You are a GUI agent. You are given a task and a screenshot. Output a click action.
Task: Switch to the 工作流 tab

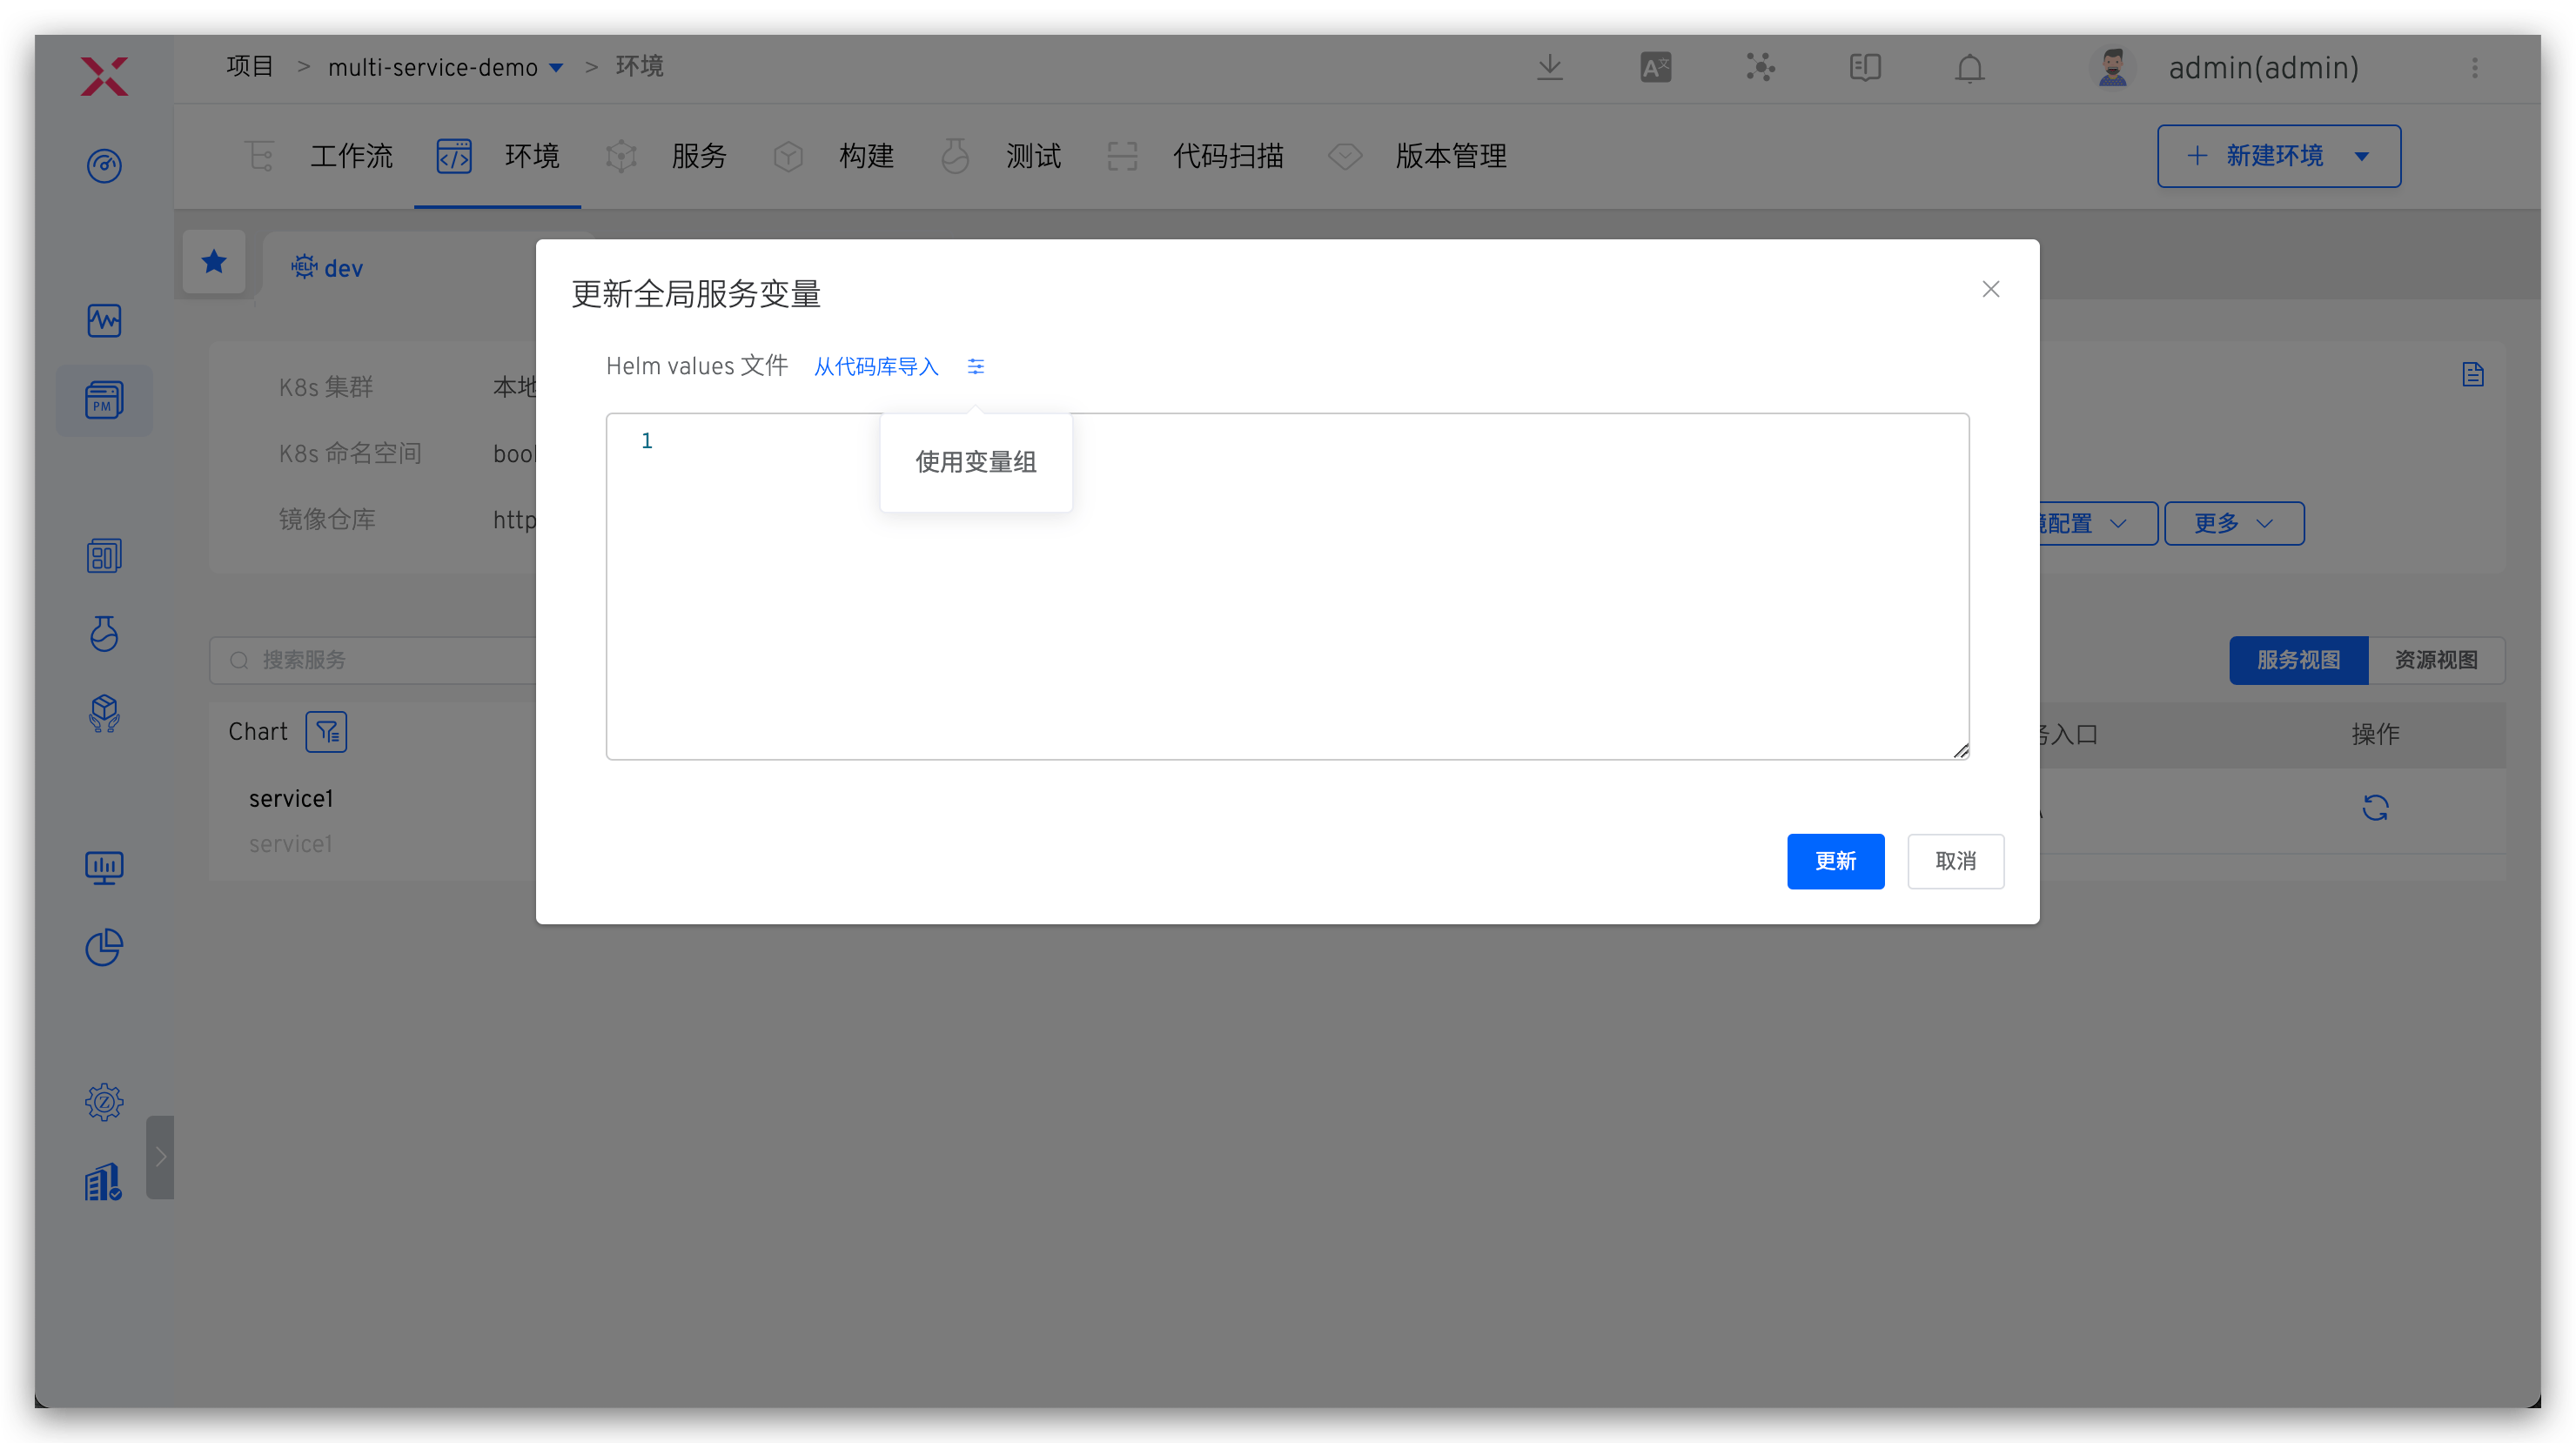tap(351, 156)
